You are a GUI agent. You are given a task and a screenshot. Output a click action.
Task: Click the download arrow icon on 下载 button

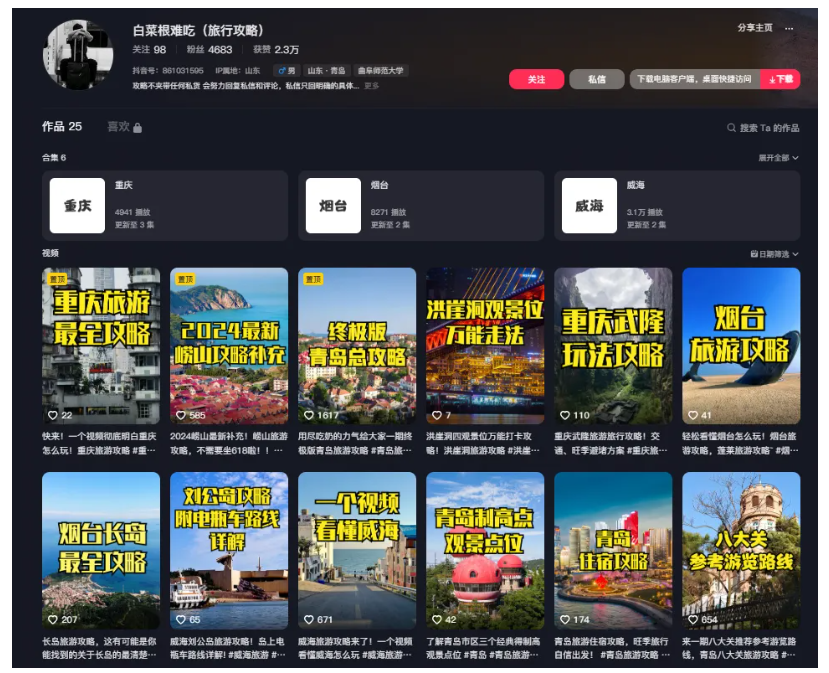click(775, 80)
